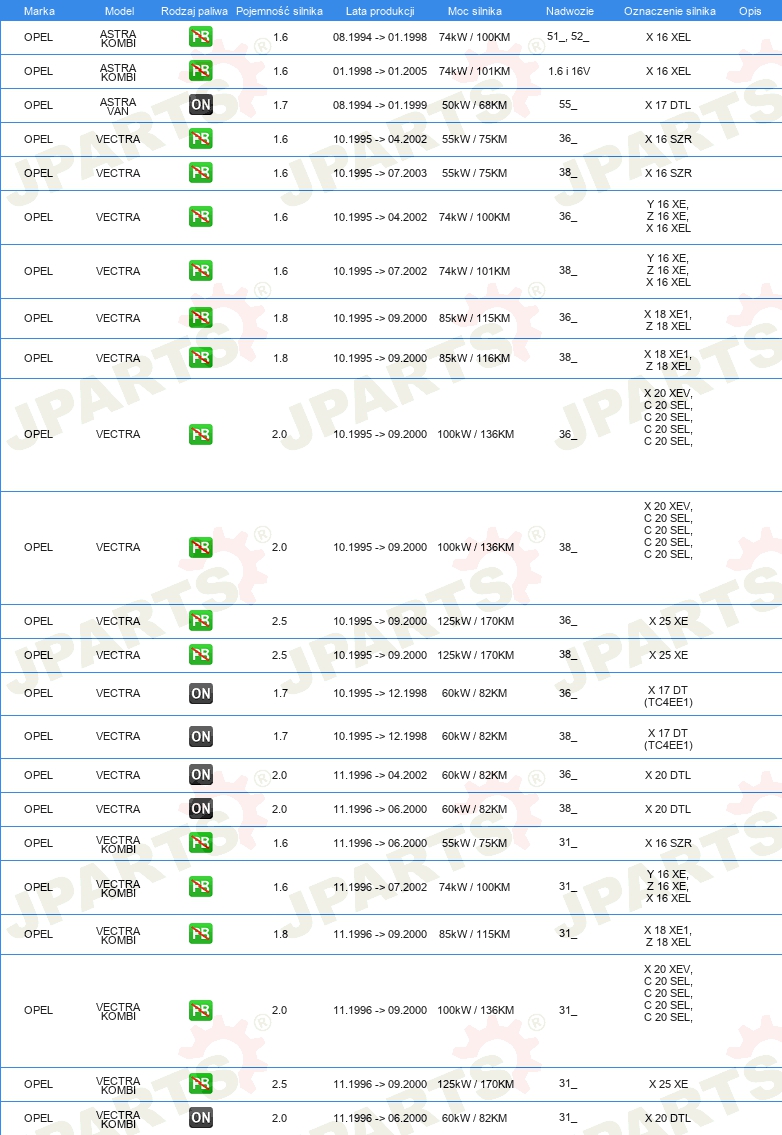Click 'OPEL' in the Astra Van row
782x1135 pixels.
click(38, 105)
